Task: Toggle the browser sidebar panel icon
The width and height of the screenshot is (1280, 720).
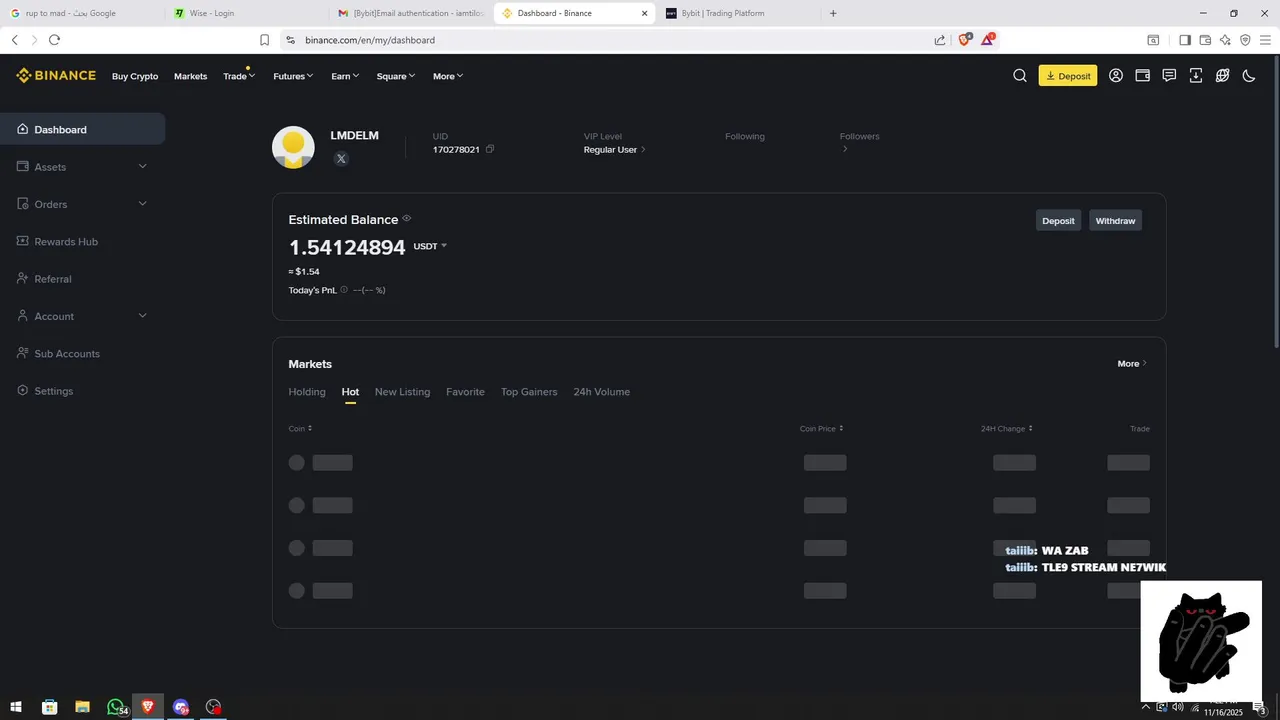Action: pyautogui.click(x=1185, y=40)
